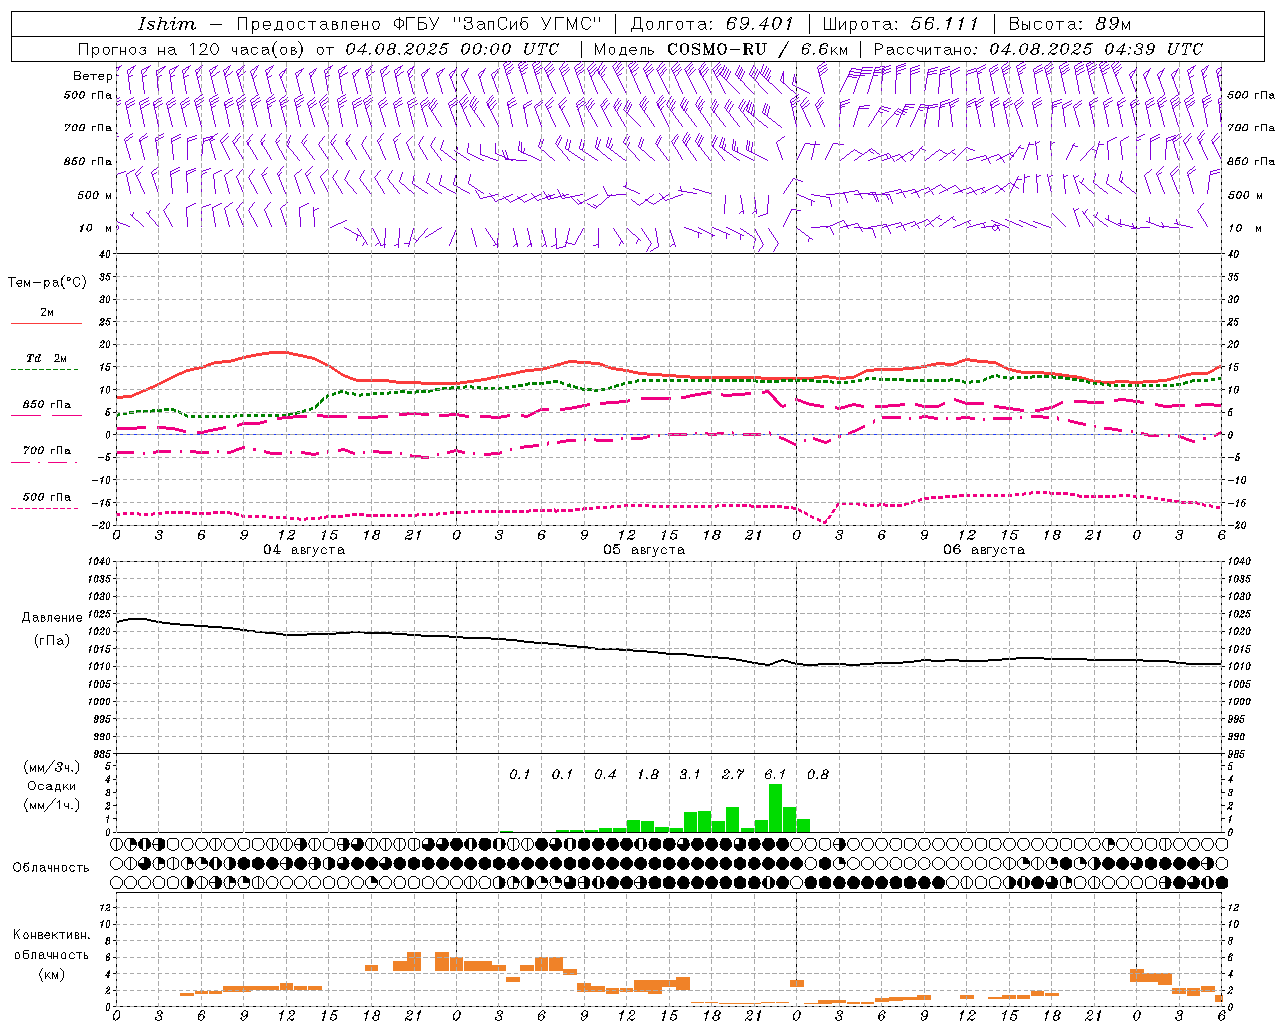Click the "Осадки" precipitation label
Image resolution: width=1280 pixels, height=1024 pixels.
coord(51,786)
